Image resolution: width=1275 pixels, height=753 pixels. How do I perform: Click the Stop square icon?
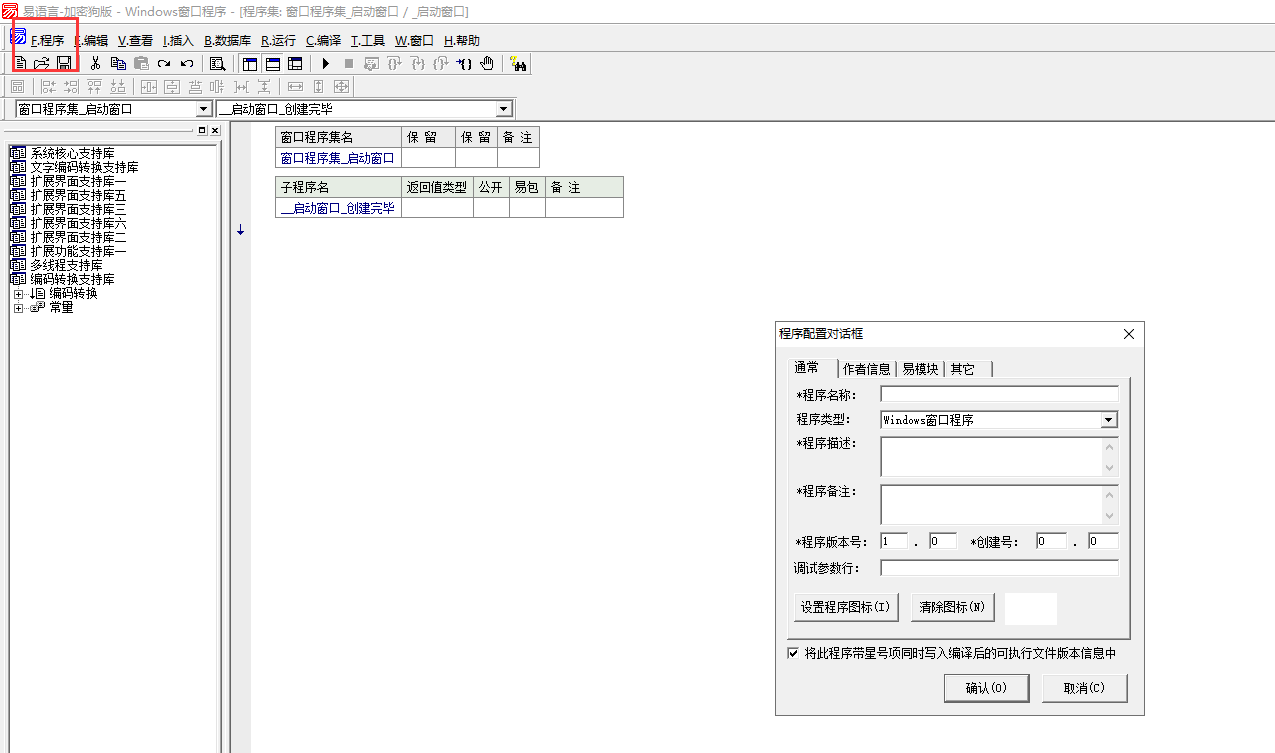[x=348, y=63]
